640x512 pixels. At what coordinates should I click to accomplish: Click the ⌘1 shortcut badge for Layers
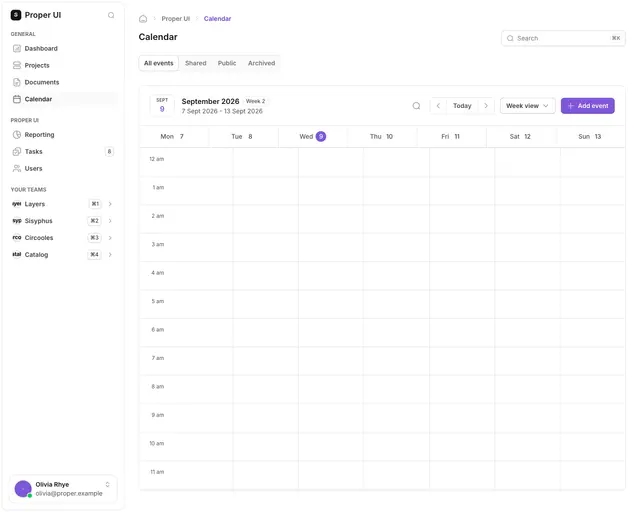pyautogui.click(x=95, y=204)
